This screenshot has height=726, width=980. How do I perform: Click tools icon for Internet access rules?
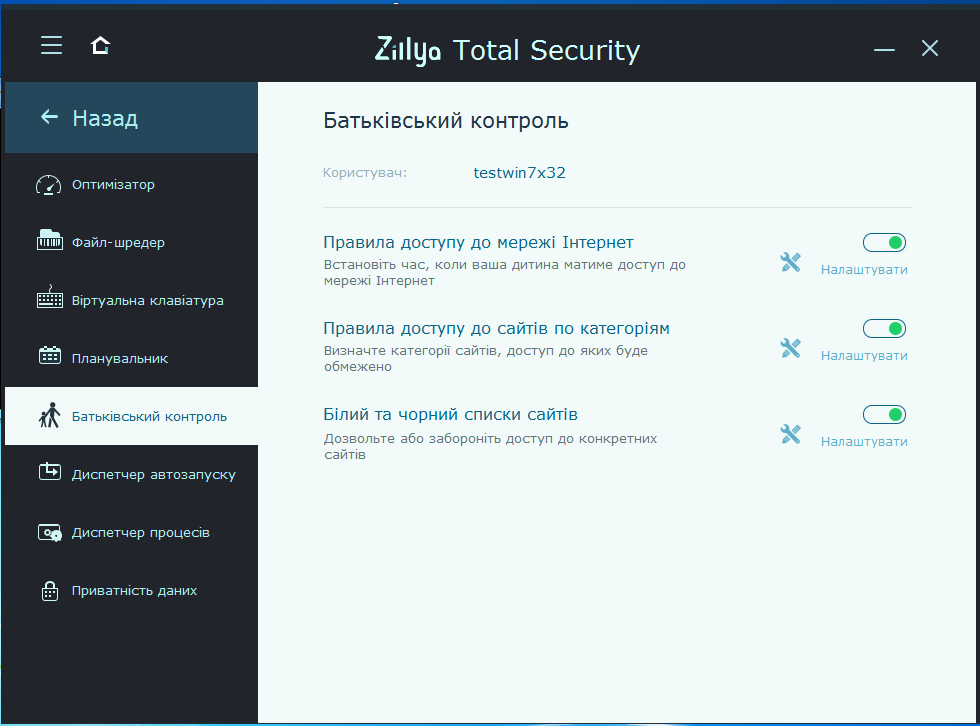791,262
